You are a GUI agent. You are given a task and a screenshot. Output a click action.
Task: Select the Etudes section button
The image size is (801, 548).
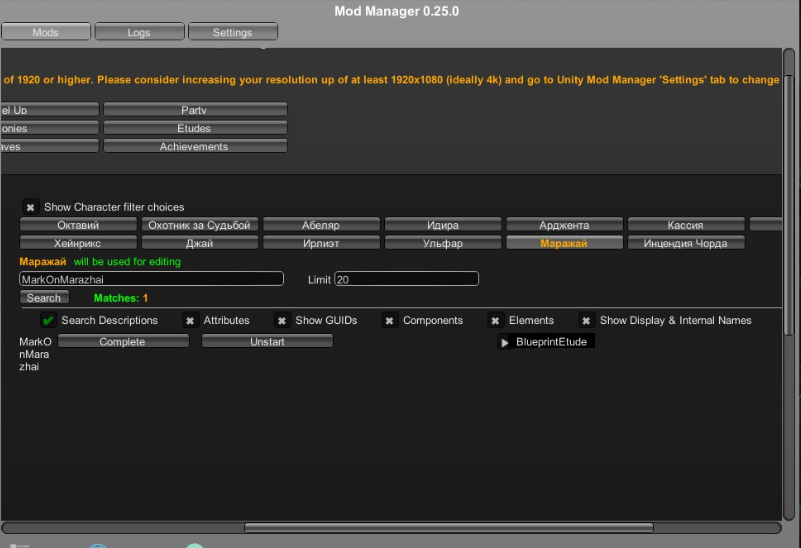pyautogui.click(x=195, y=128)
